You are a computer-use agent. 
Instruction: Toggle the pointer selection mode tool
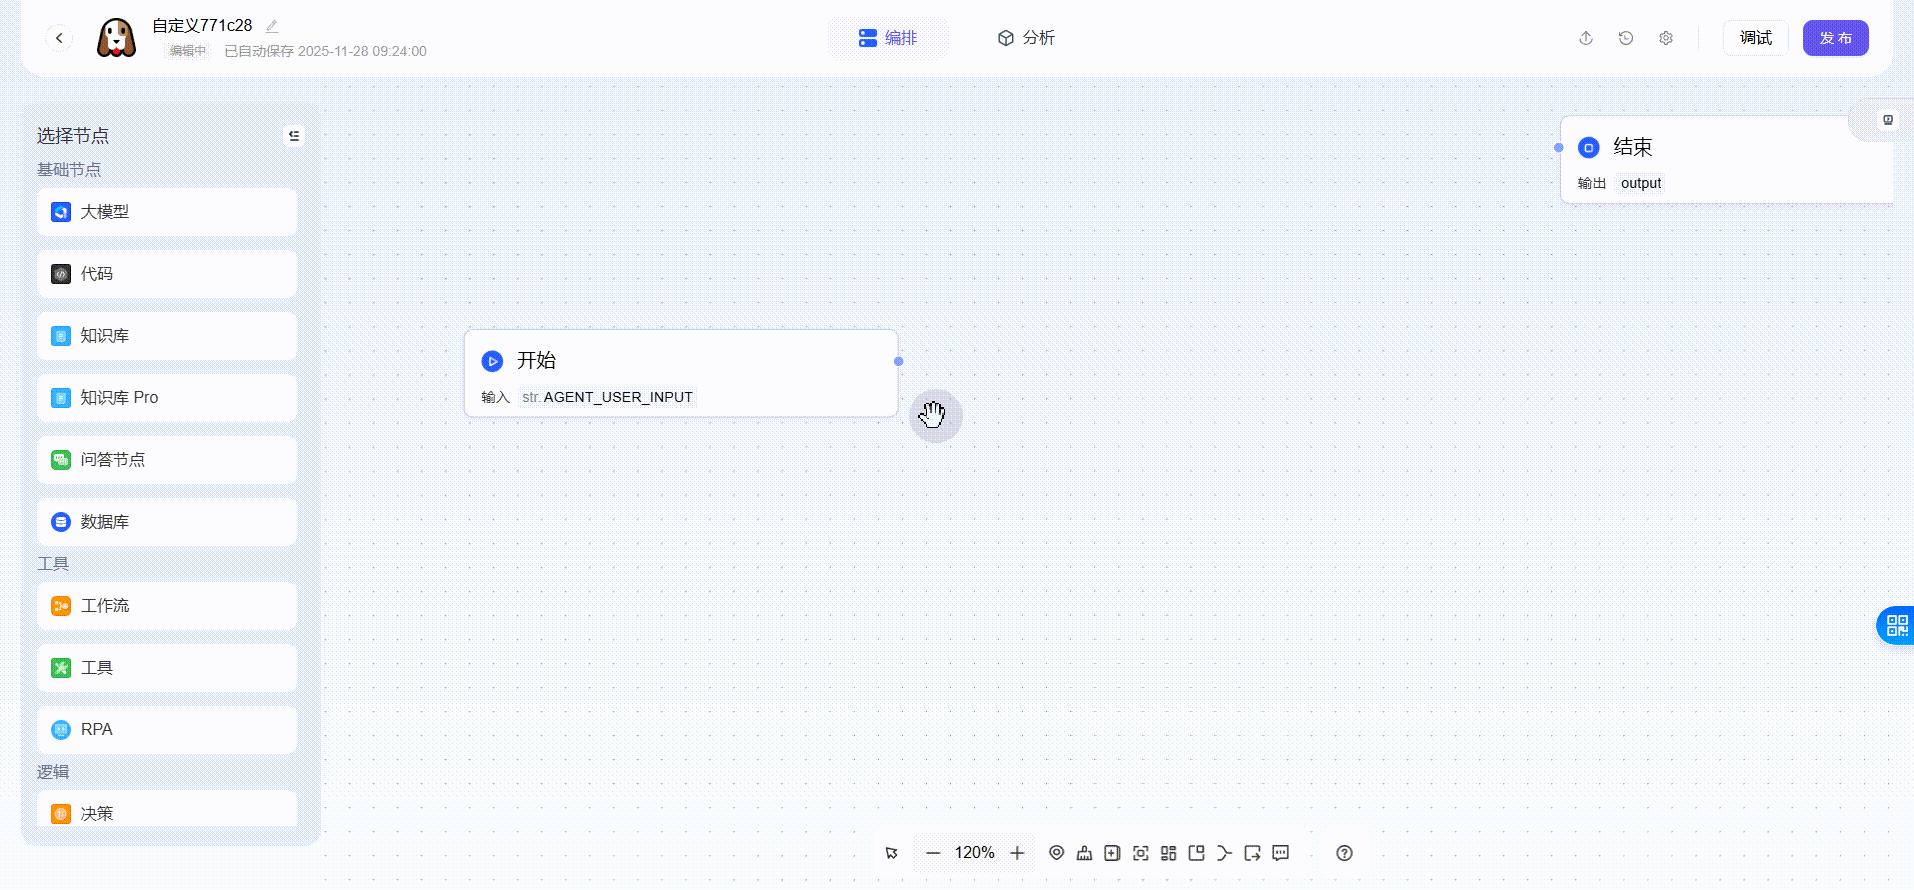click(x=892, y=853)
